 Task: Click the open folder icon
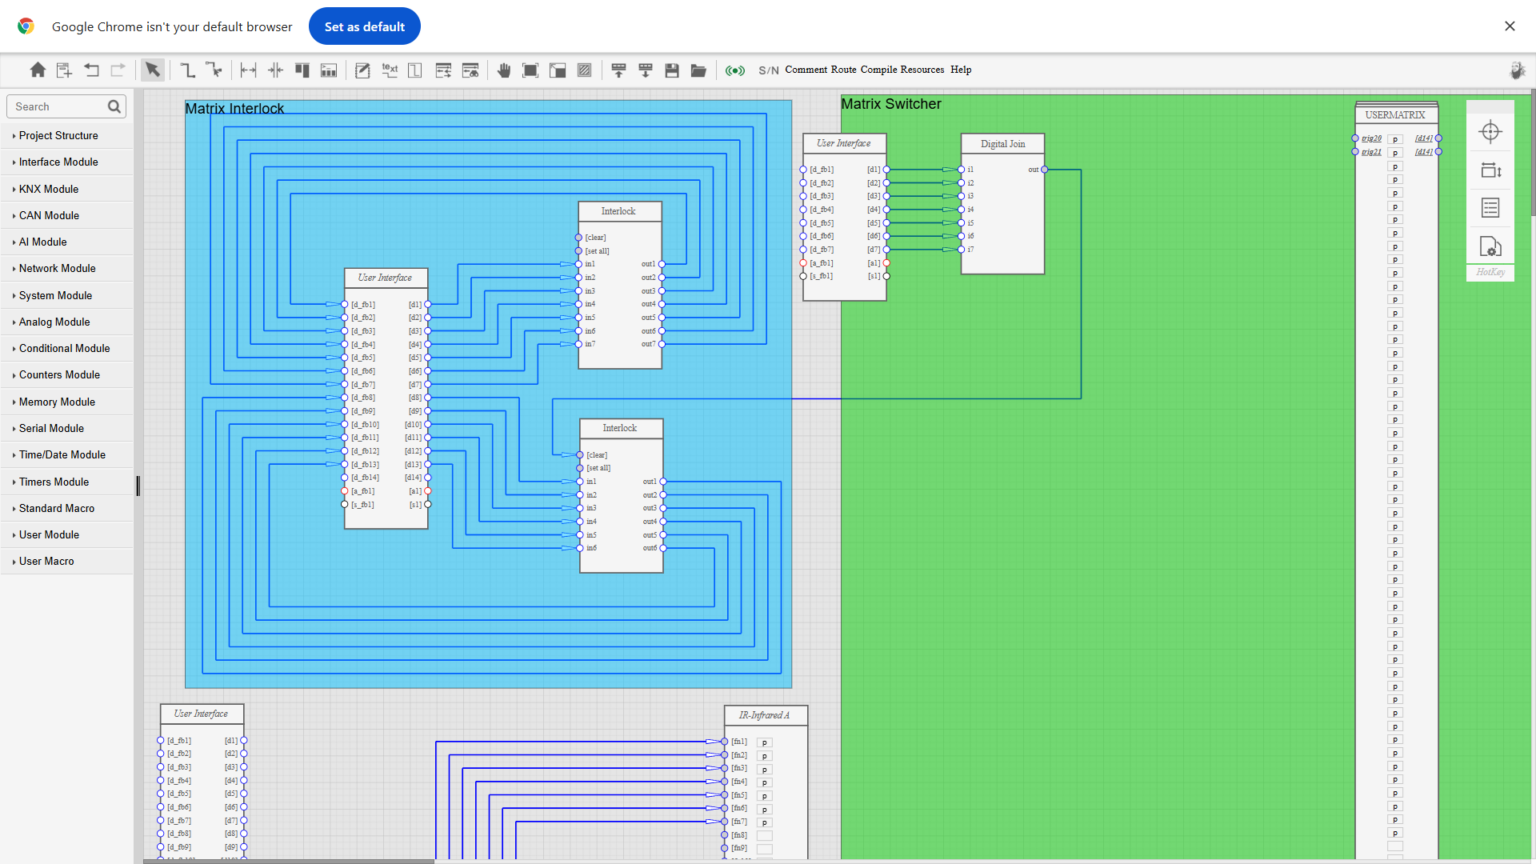tap(699, 70)
